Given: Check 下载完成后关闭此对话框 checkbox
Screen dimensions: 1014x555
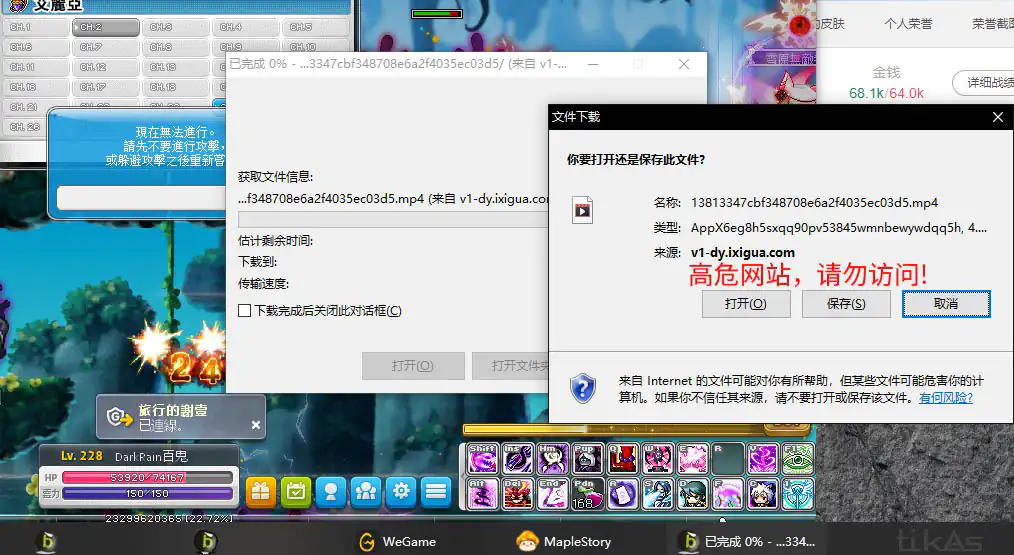Looking at the screenshot, I should (x=245, y=311).
